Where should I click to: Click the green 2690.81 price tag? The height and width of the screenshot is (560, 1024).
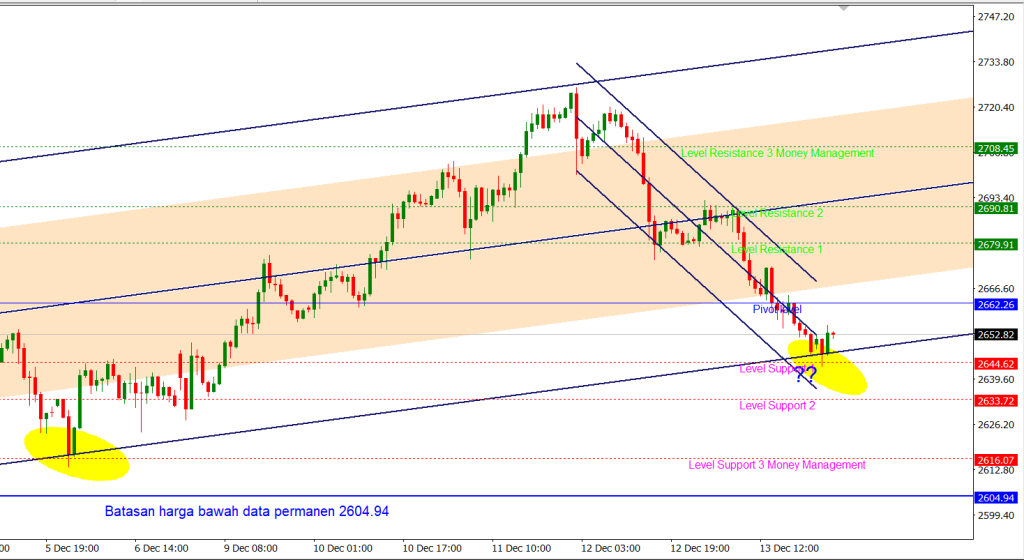click(996, 208)
